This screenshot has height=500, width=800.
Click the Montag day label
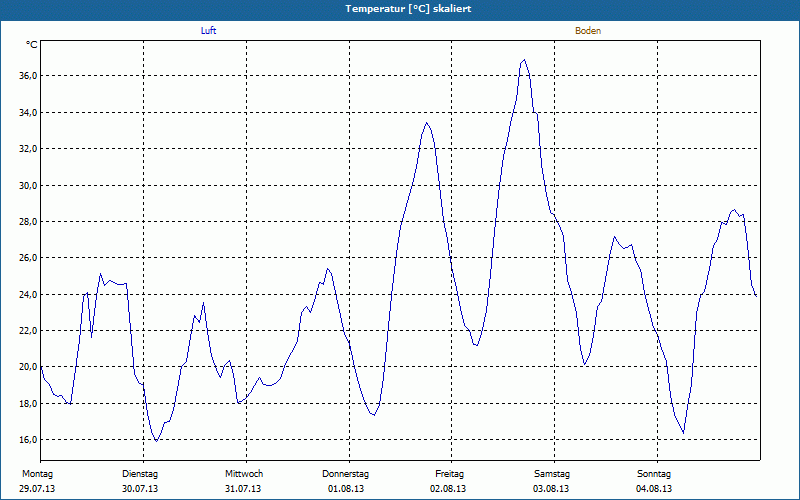click(37, 474)
